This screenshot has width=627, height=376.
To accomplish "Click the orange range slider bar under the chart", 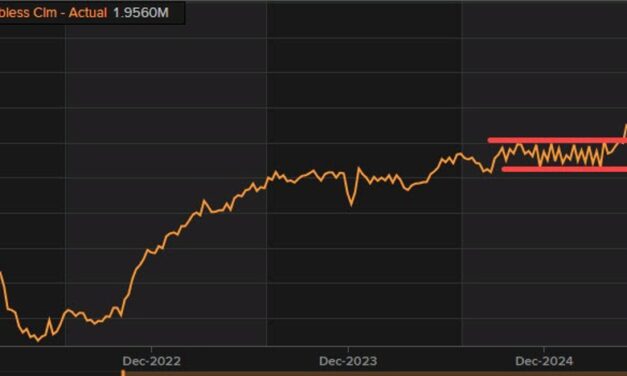I will [x=374, y=374].
